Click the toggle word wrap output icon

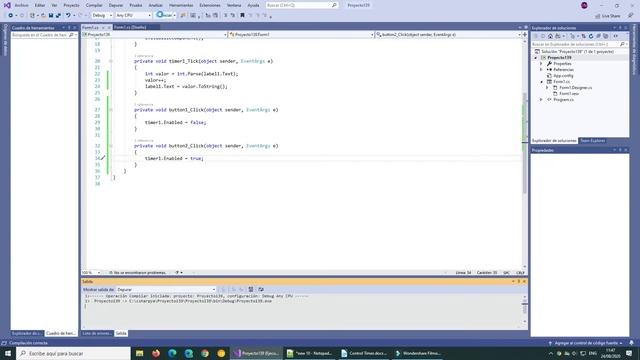(x=261, y=289)
